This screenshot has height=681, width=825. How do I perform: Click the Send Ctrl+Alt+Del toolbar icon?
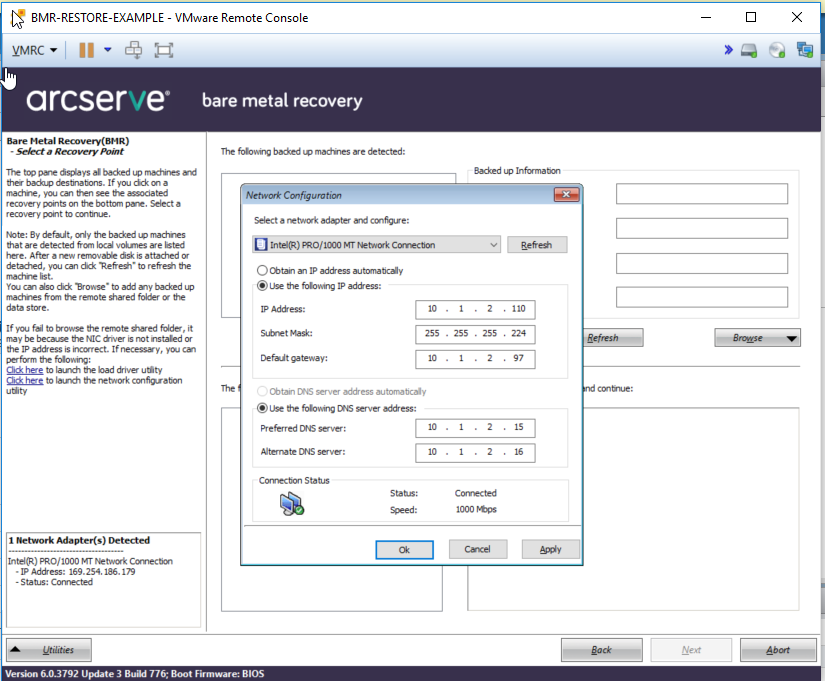pyautogui.click(x=133, y=51)
